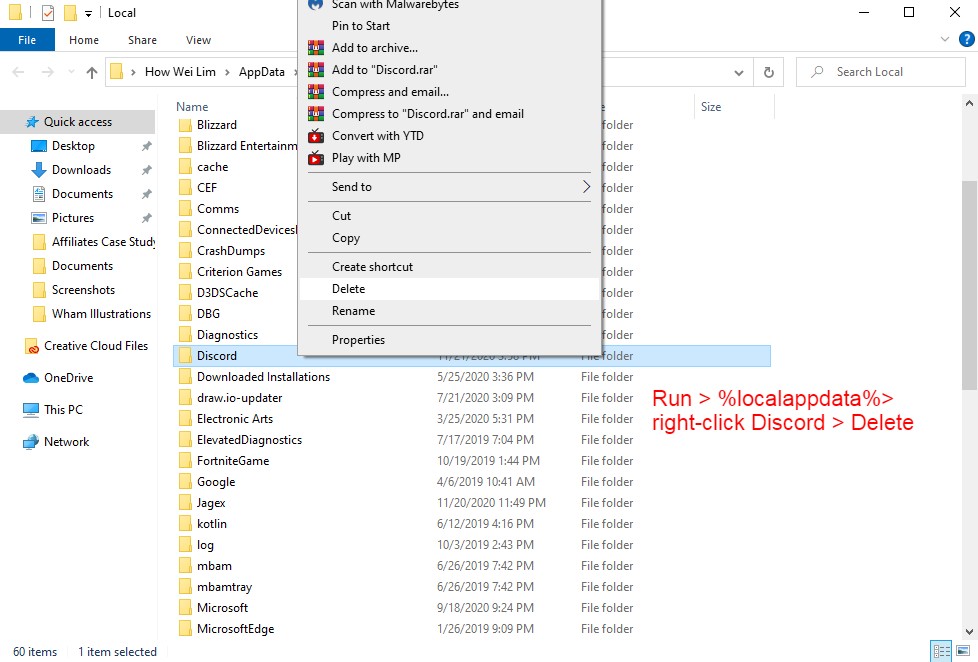Select the Discord folder row
Image resolution: width=978 pixels, height=662 pixels.
[472, 356]
